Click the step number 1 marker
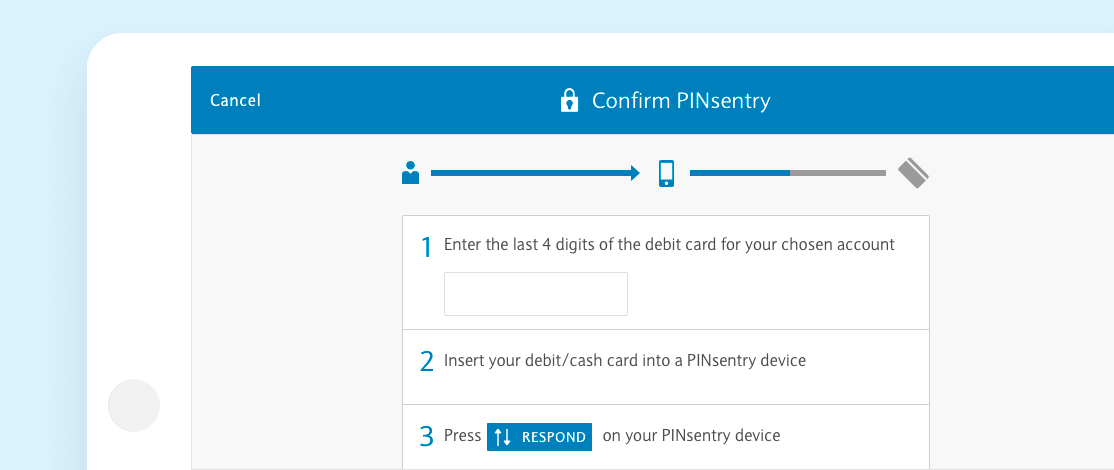The height and width of the screenshot is (470, 1114). point(427,247)
